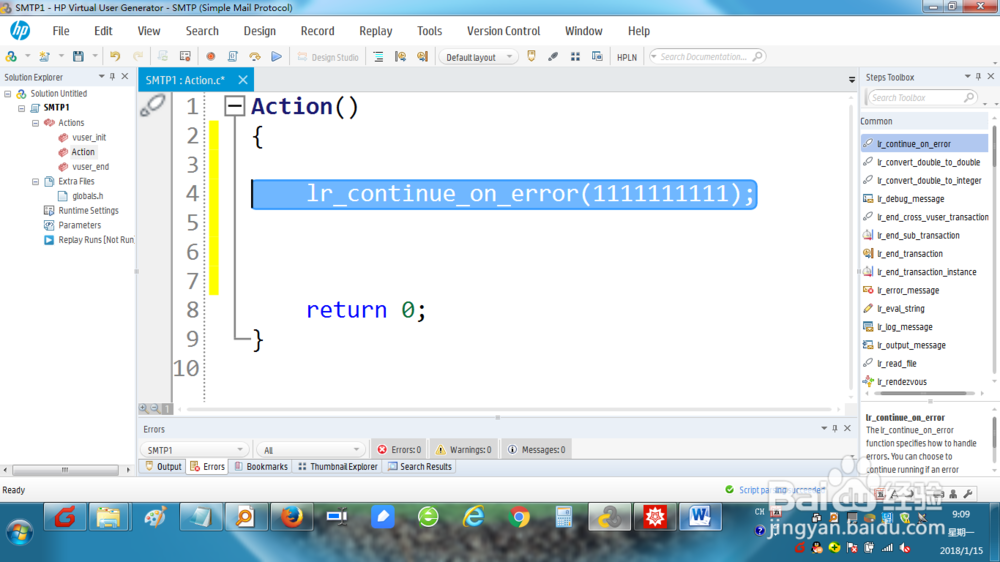
Task: Click the Solution Explorer horizontal scrollbar
Action: (x=66, y=470)
